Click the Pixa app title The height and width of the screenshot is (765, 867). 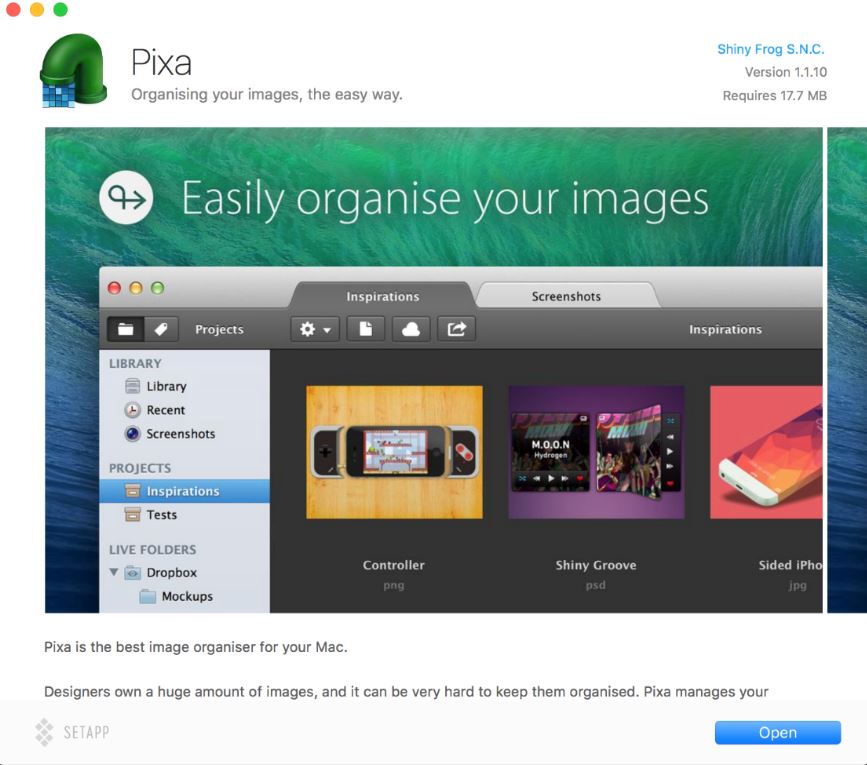pyautogui.click(x=161, y=62)
